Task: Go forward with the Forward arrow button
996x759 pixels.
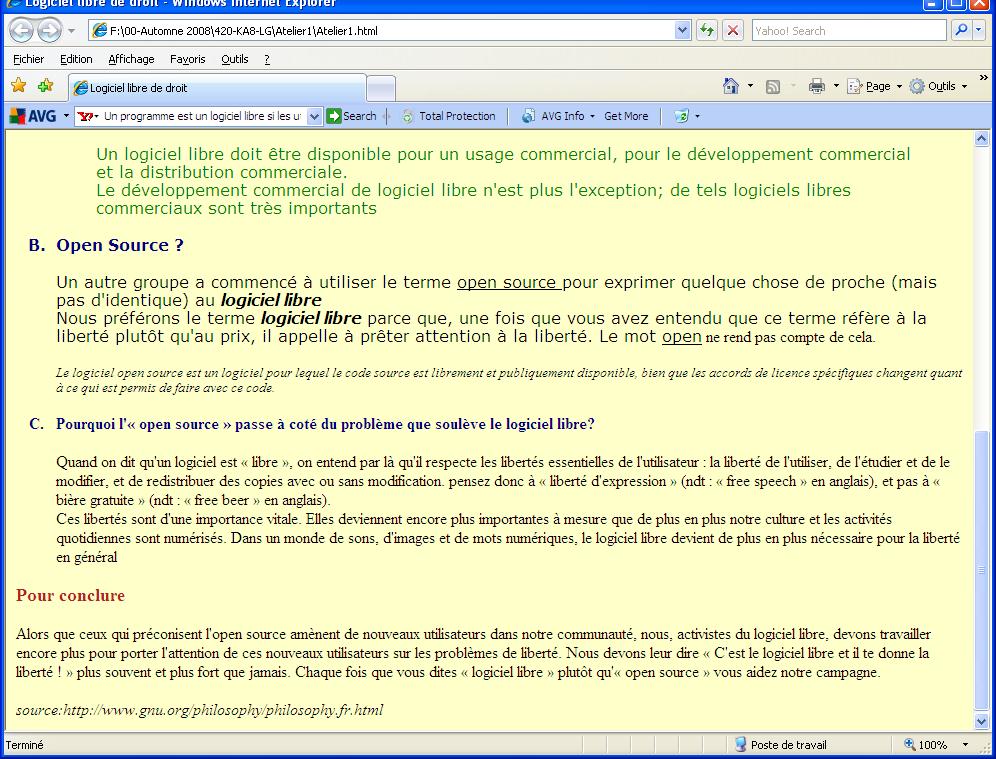Action: point(49,30)
